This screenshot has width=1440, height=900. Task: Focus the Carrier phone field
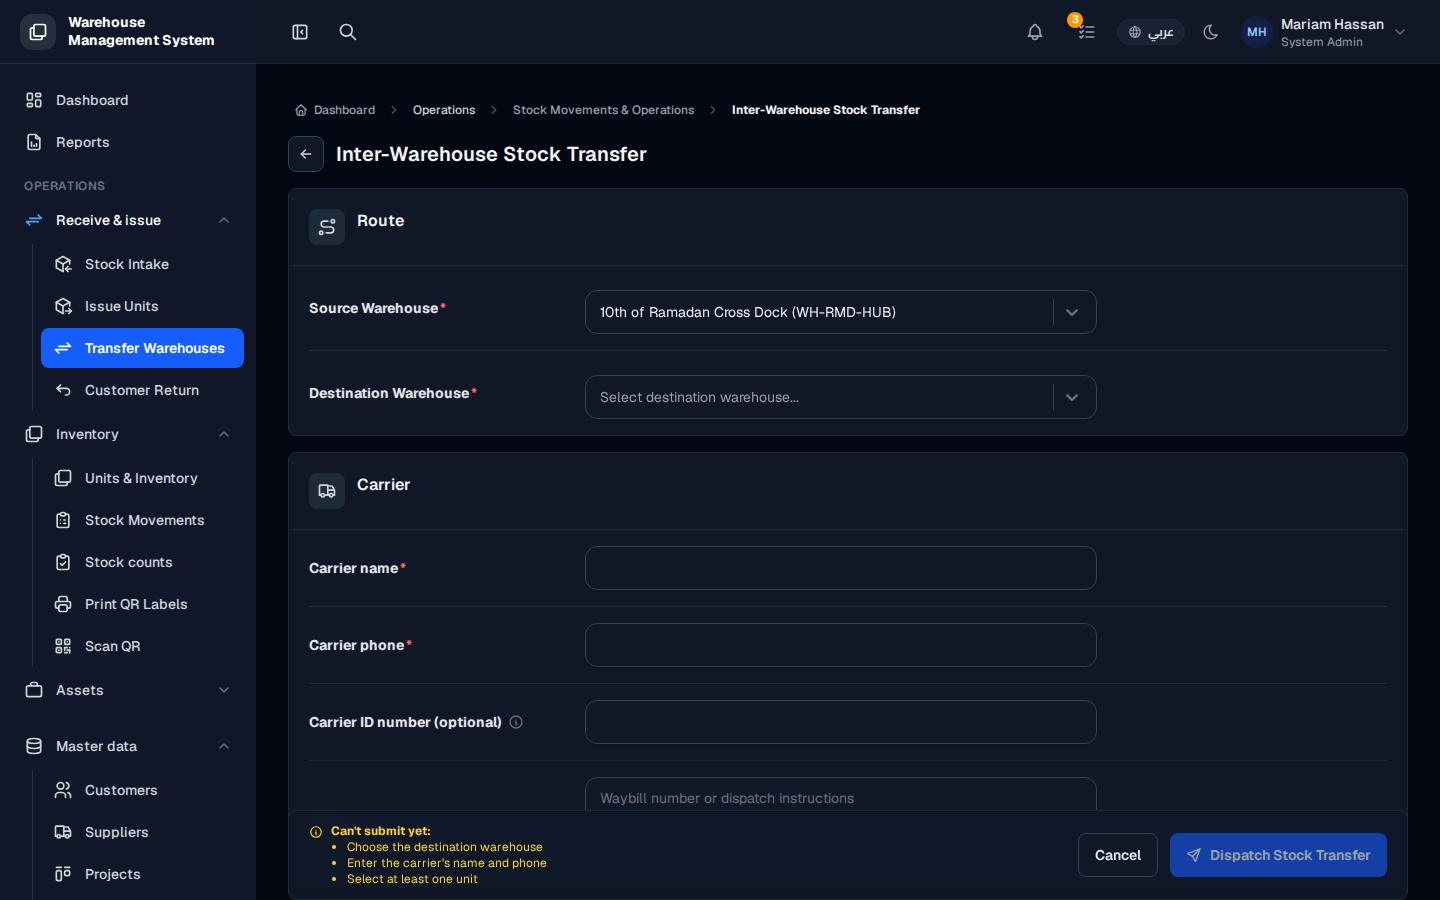840,645
